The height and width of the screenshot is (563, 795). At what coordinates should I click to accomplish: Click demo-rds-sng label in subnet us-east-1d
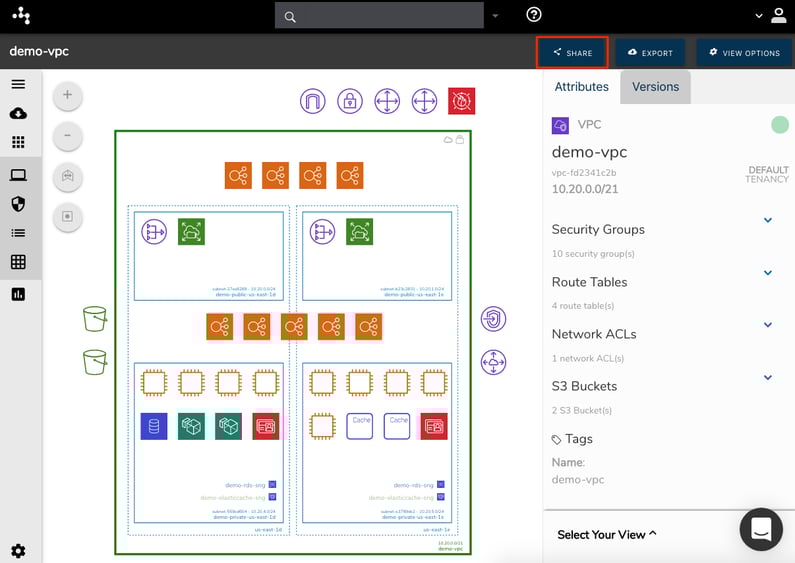tap(245, 485)
